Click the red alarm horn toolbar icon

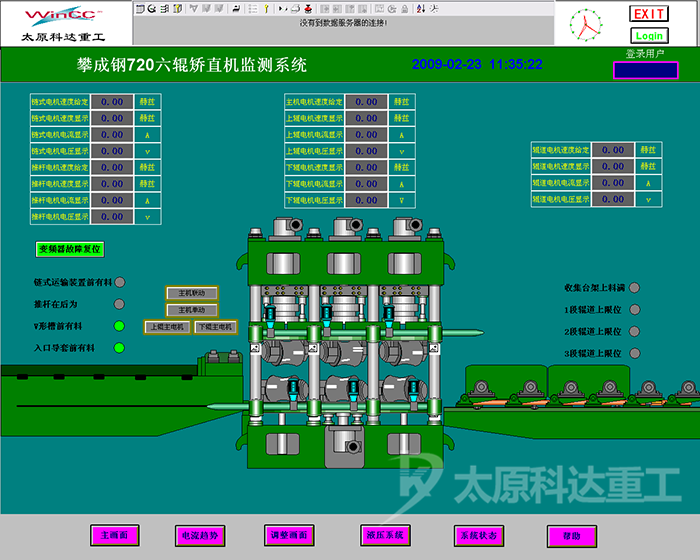pos(309,8)
